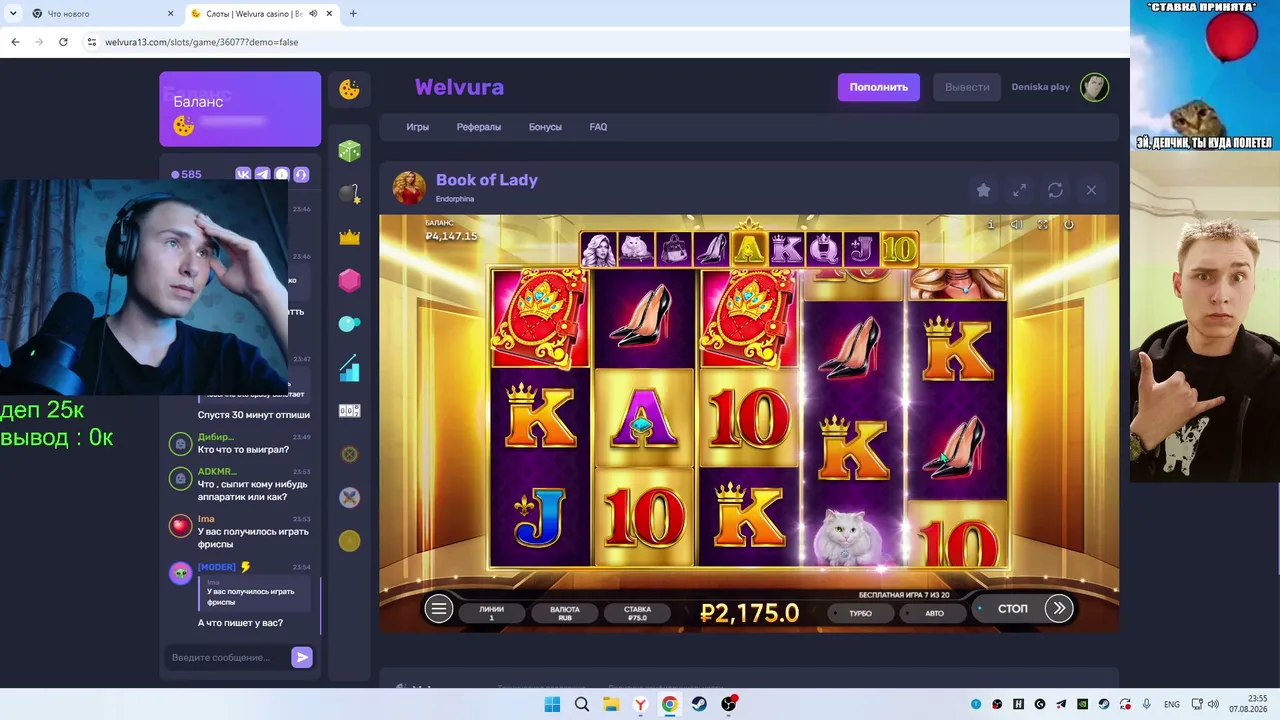Open the pink hexagon game icon
Image resolution: width=1280 pixels, height=720 pixels.
pos(349,281)
